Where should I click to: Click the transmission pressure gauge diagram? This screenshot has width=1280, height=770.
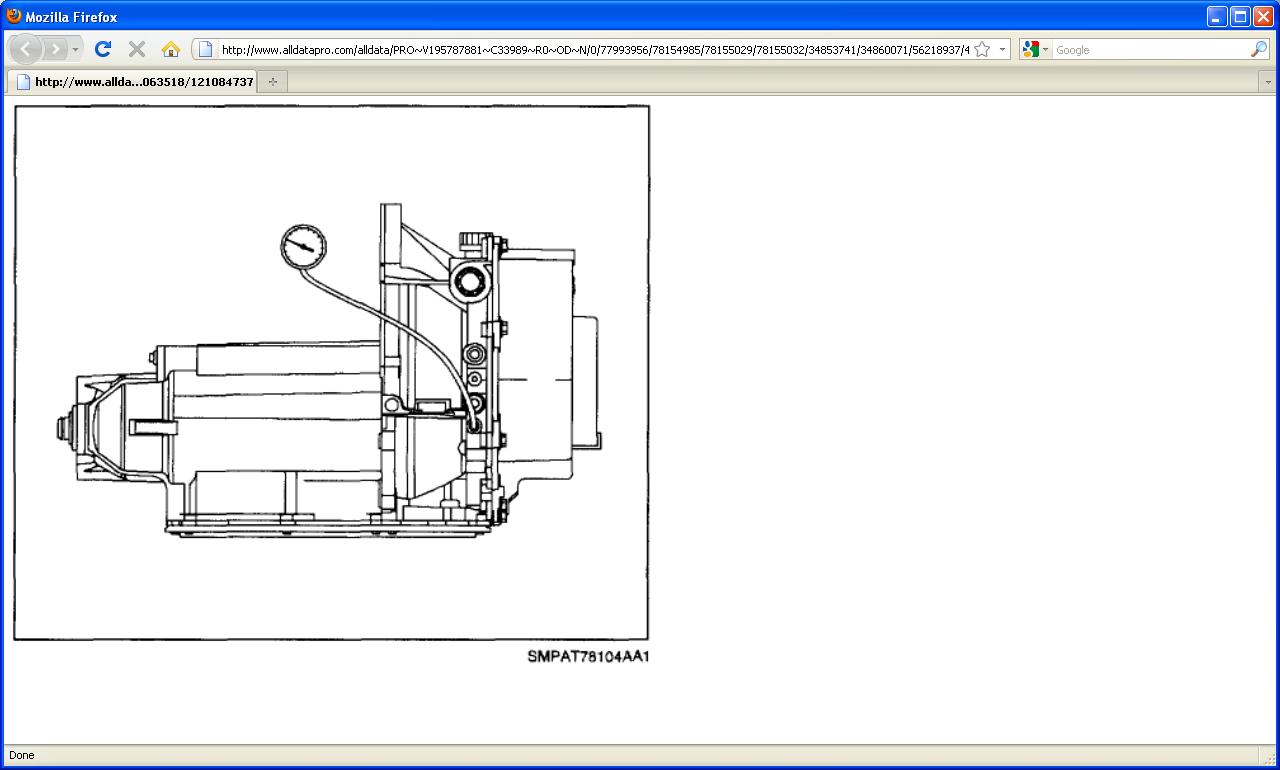tap(331, 372)
